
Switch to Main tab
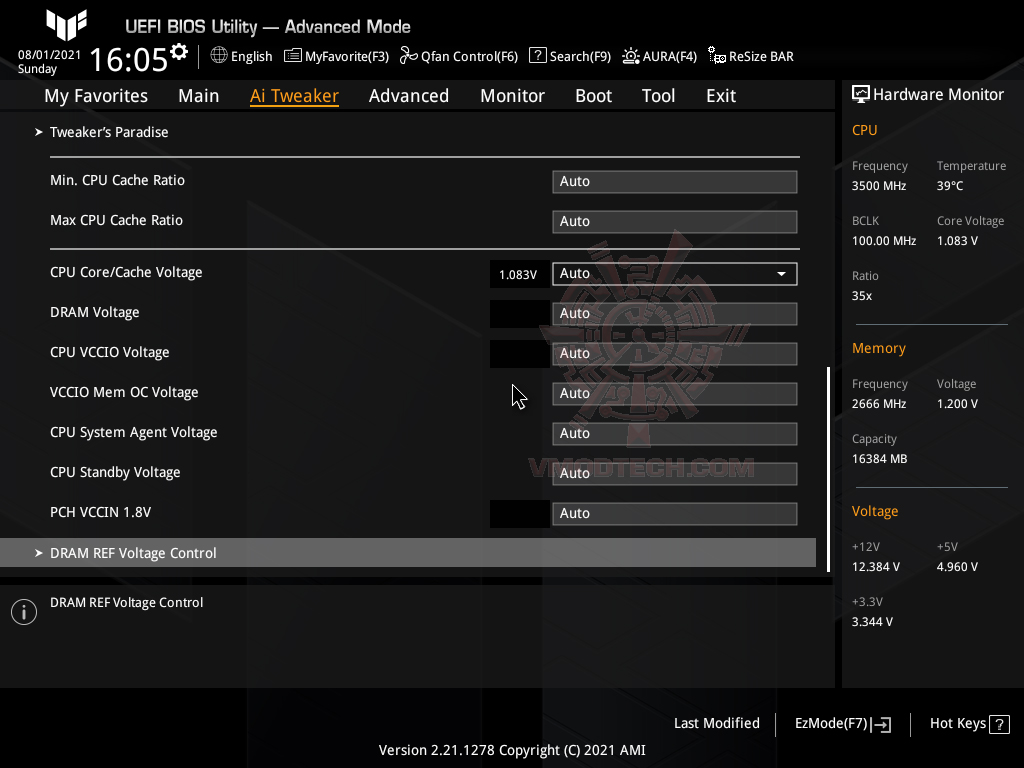(199, 95)
